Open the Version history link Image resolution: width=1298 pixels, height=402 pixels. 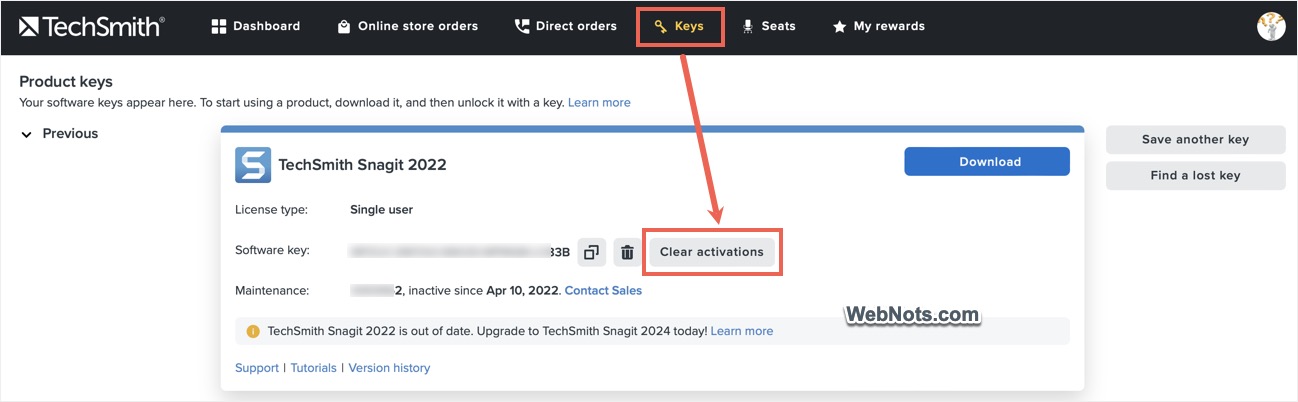(389, 368)
